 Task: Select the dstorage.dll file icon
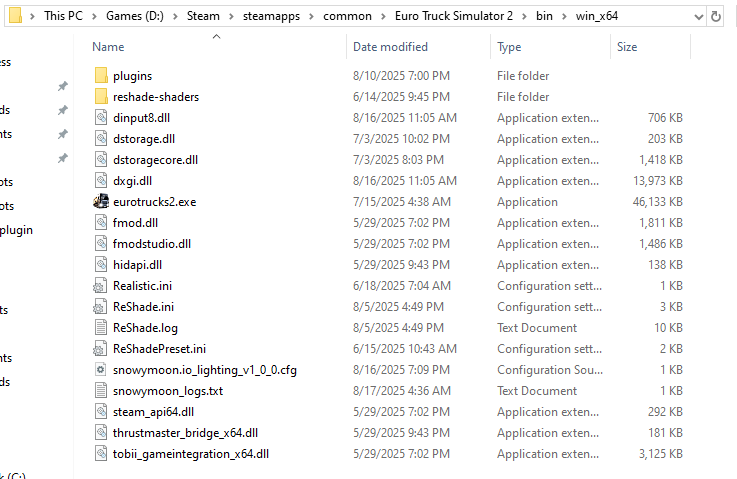point(101,139)
